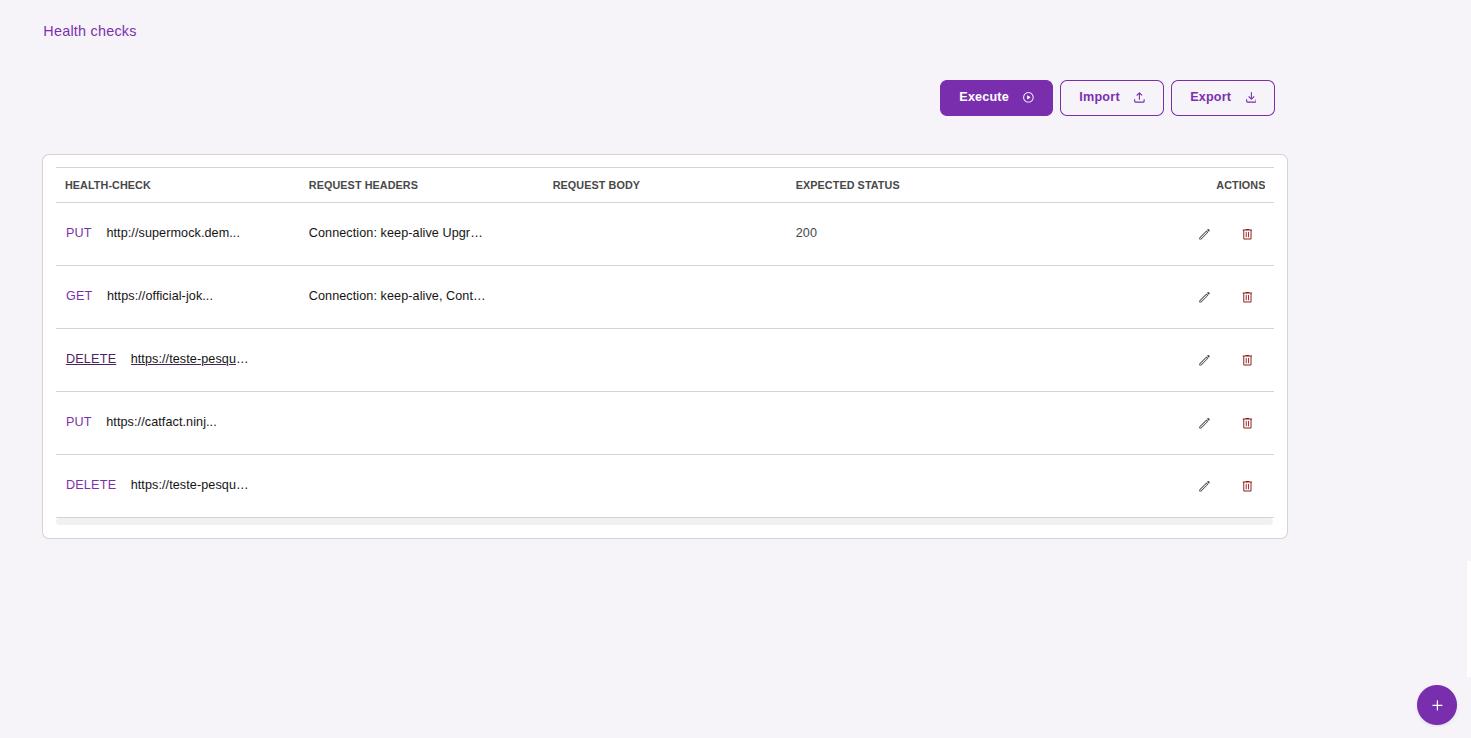
Task: Click trash icon for catfact.ninja row
Action: pyautogui.click(x=1247, y=423)
